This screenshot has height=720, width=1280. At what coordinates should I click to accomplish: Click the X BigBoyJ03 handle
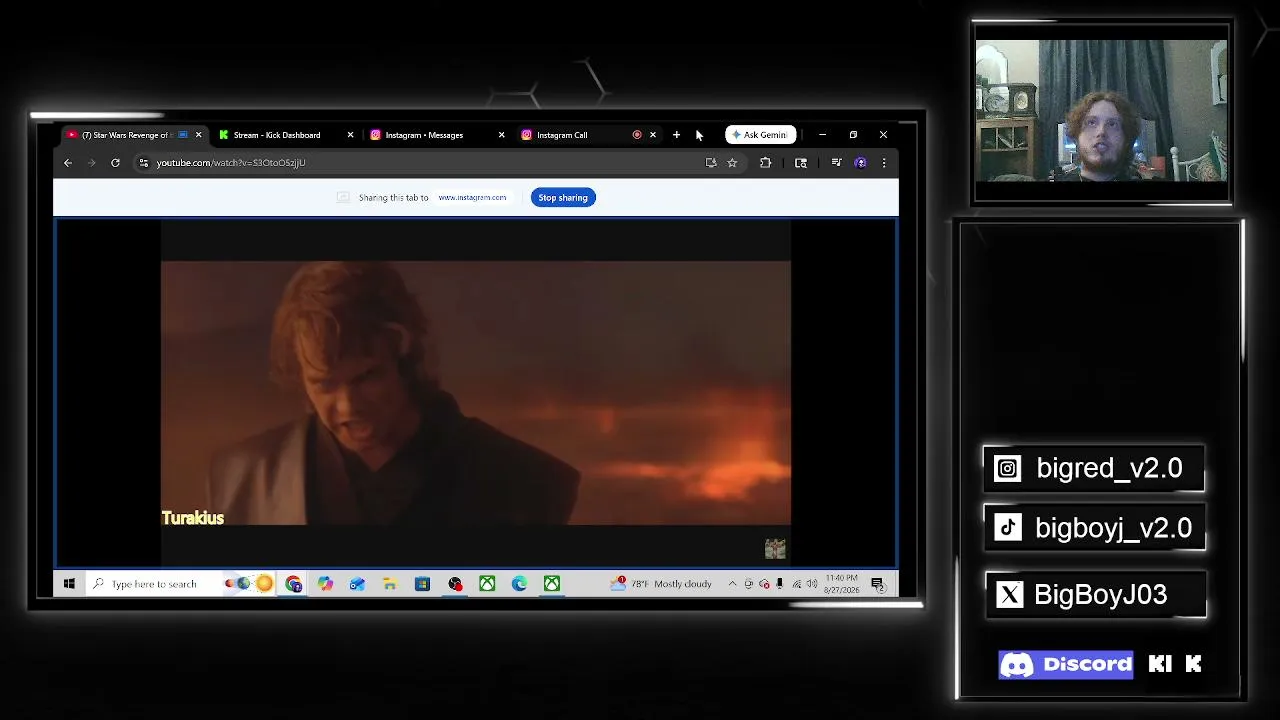(1100, 595)
